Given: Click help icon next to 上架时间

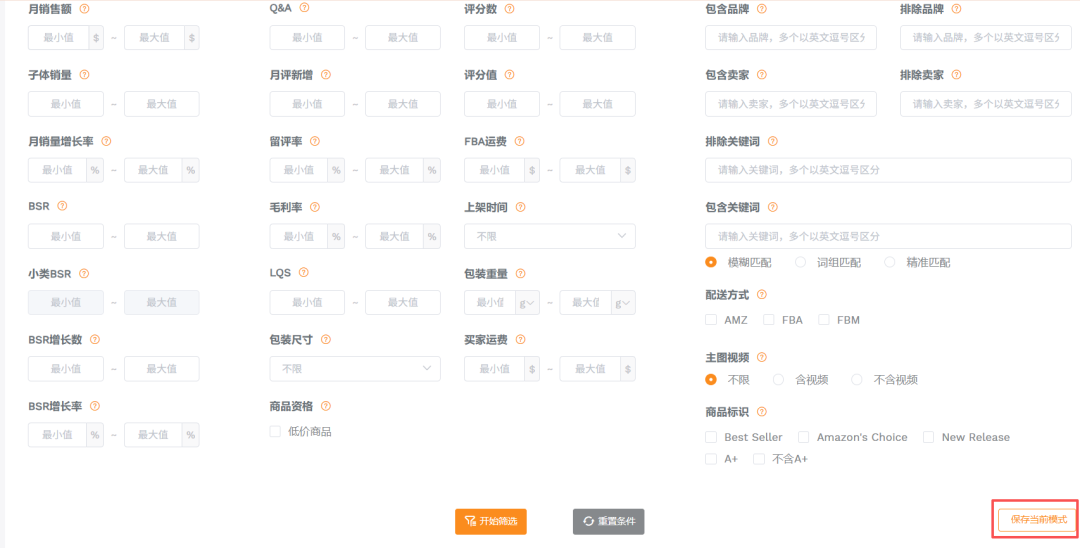Looking at the screenshot, I should tap(521, 207).
